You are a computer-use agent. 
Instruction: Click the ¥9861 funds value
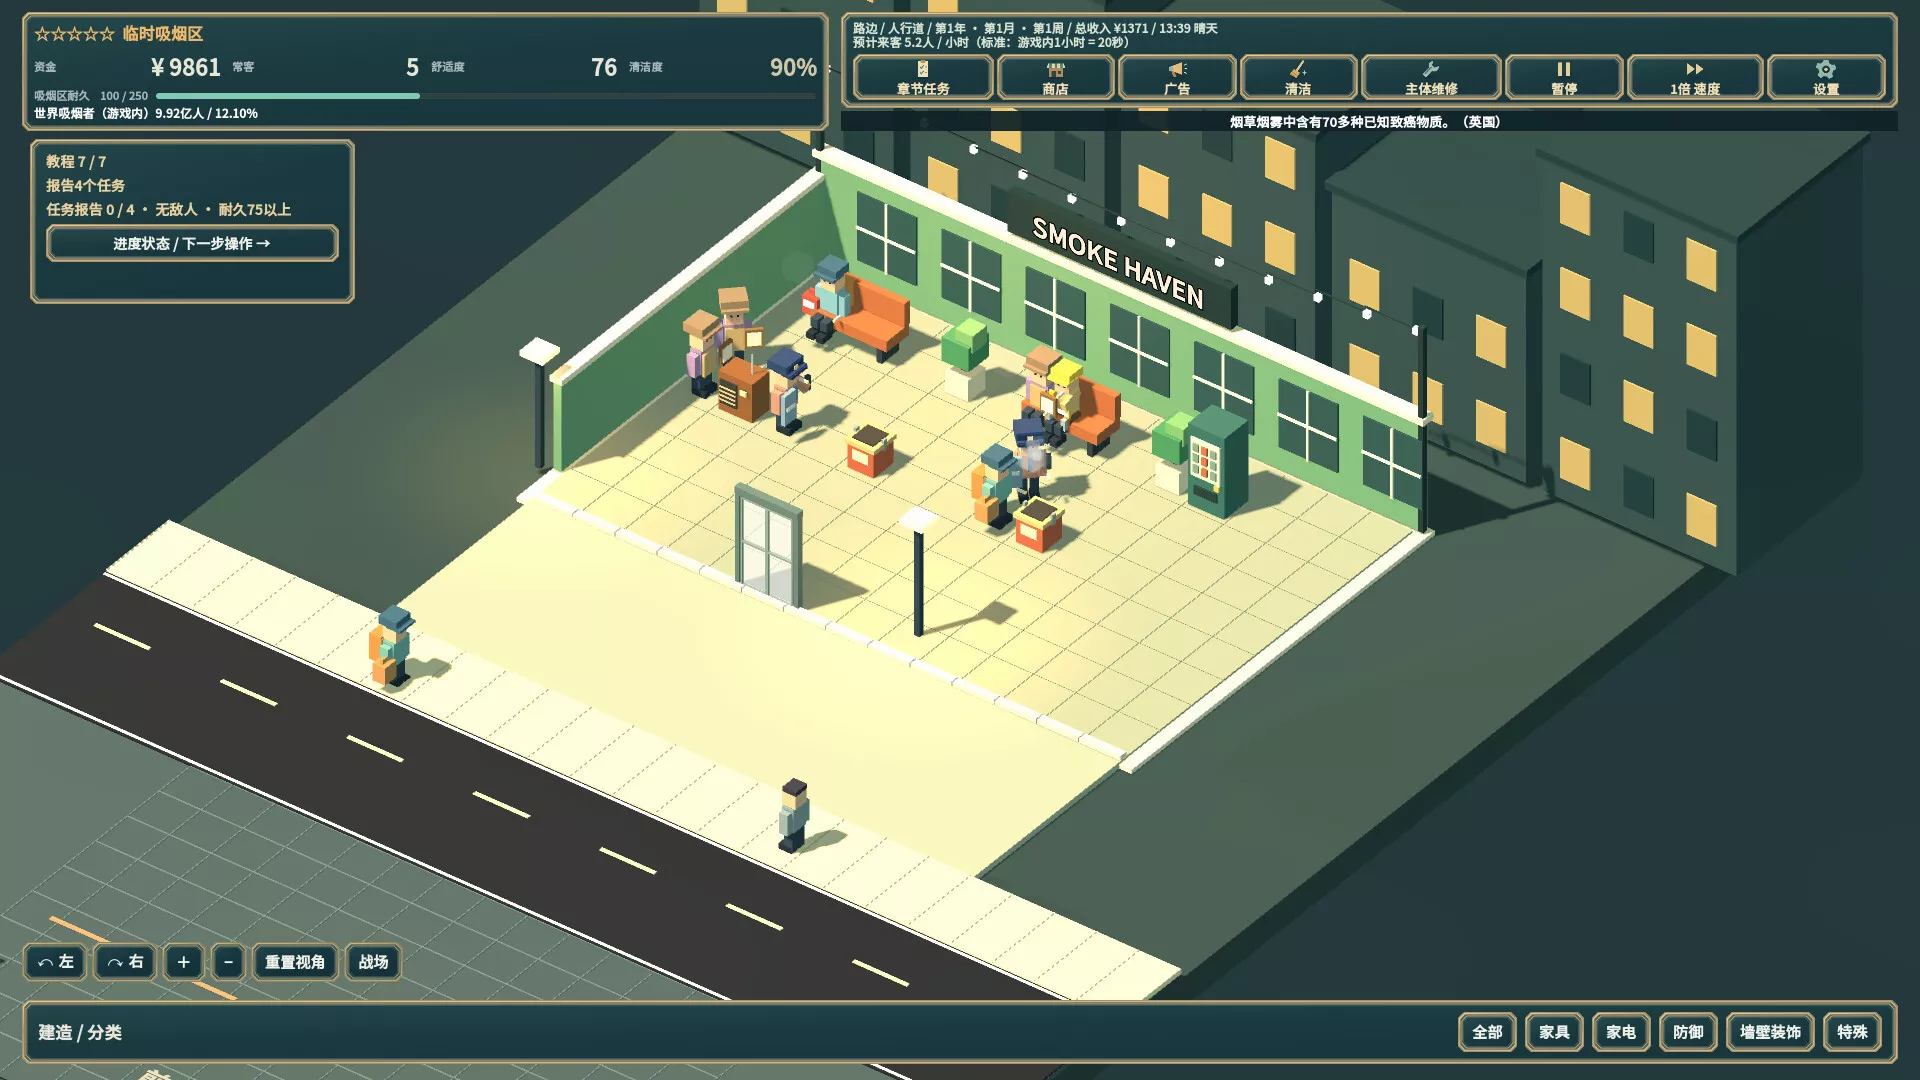[x=186, y=67]
